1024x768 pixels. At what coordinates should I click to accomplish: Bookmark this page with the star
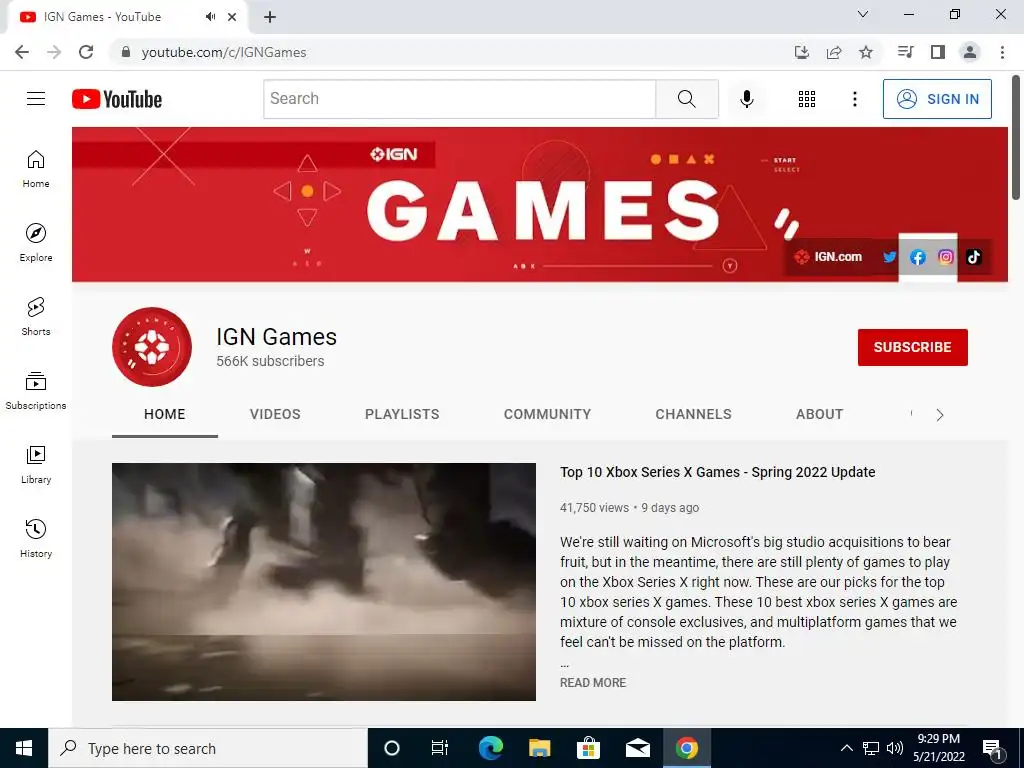click(x=866, y=52)
